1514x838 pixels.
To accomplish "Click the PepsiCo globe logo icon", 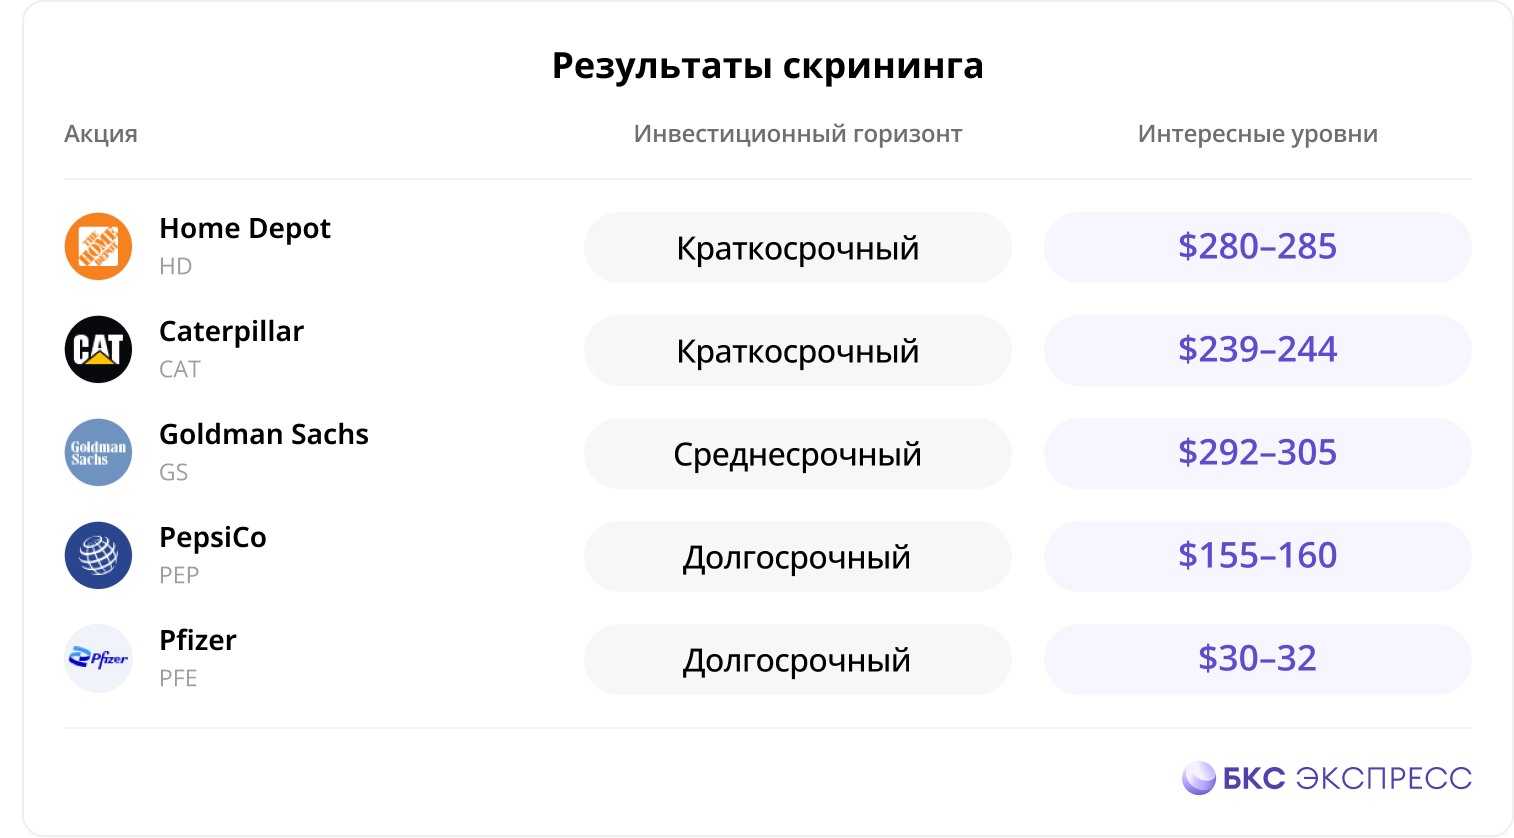I will tap(98, 555).
